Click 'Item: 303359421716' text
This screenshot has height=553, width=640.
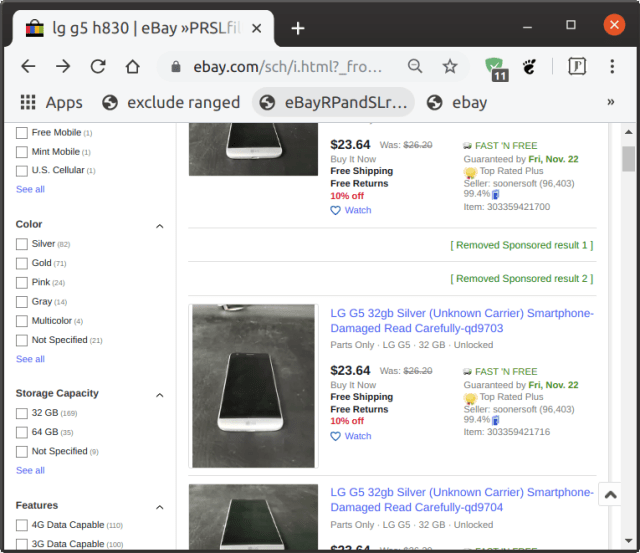[x=507, y=432]
